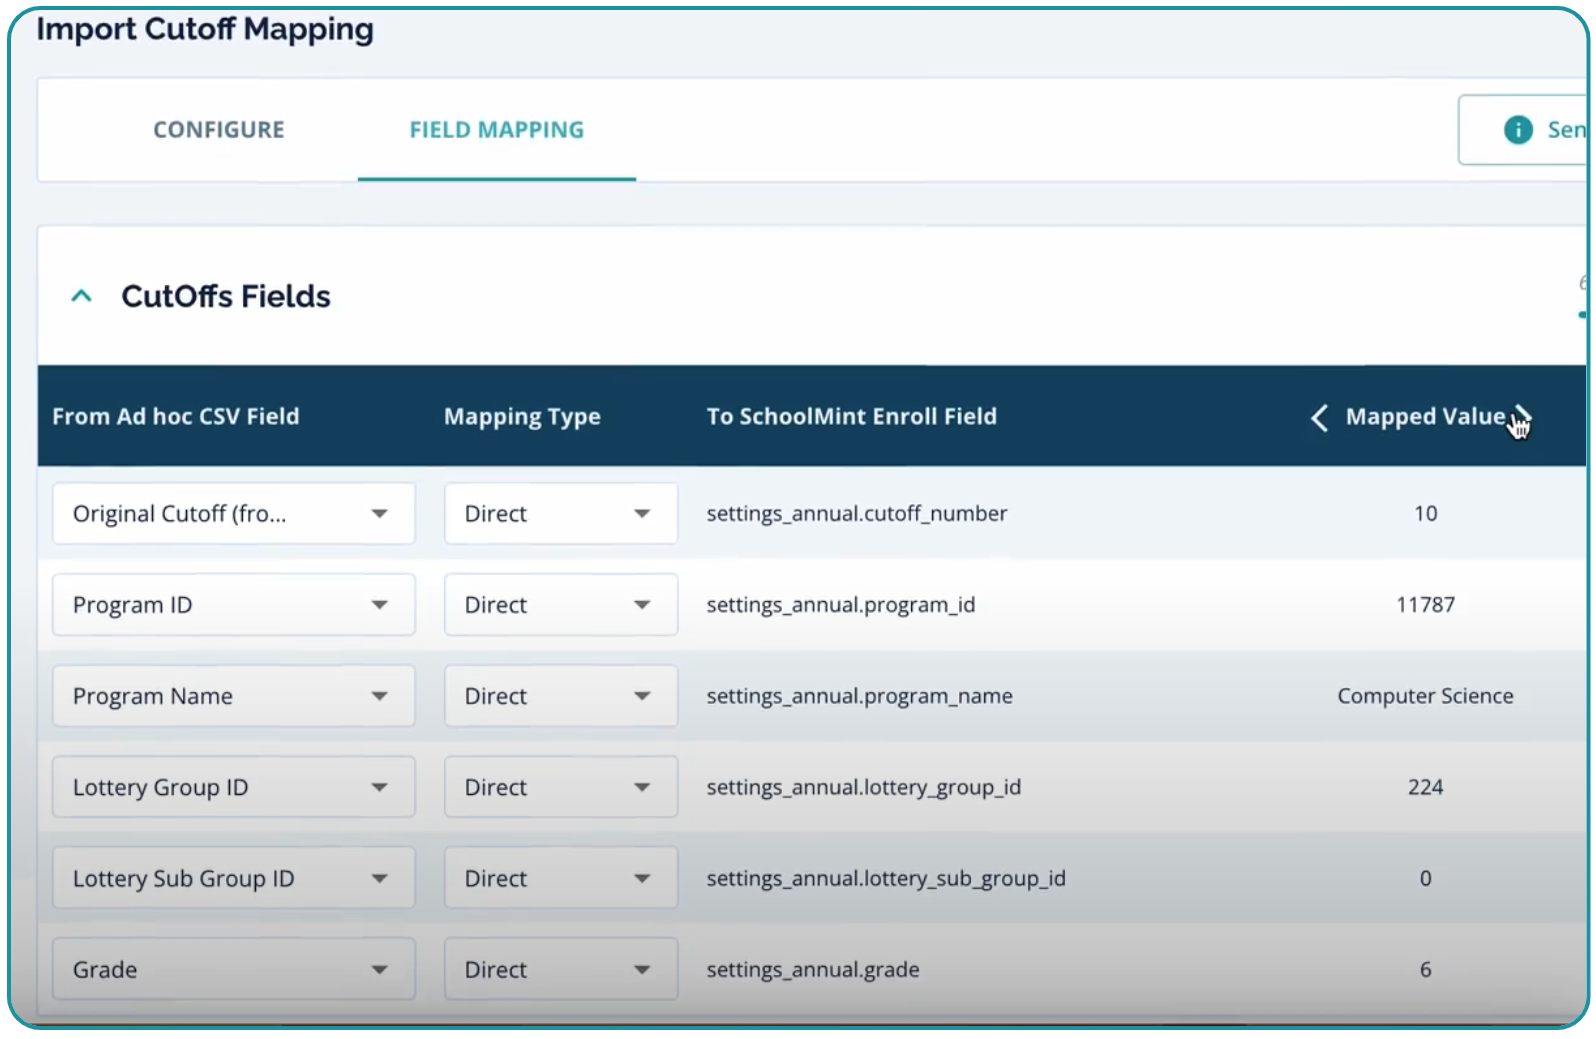1596x1039 pixels.
Task: Collapse the CutOffs Fields section chevron
Action: pos(82,296)
